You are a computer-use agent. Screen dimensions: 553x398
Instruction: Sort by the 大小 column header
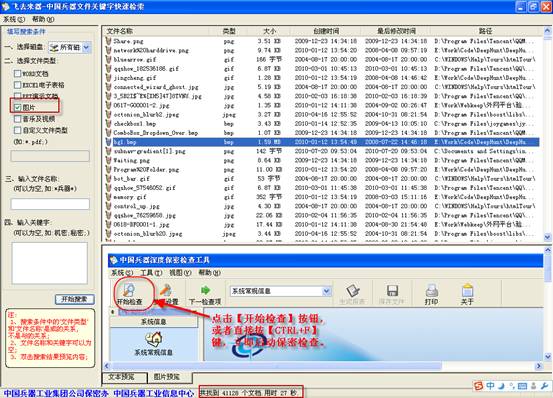point(270,31)
